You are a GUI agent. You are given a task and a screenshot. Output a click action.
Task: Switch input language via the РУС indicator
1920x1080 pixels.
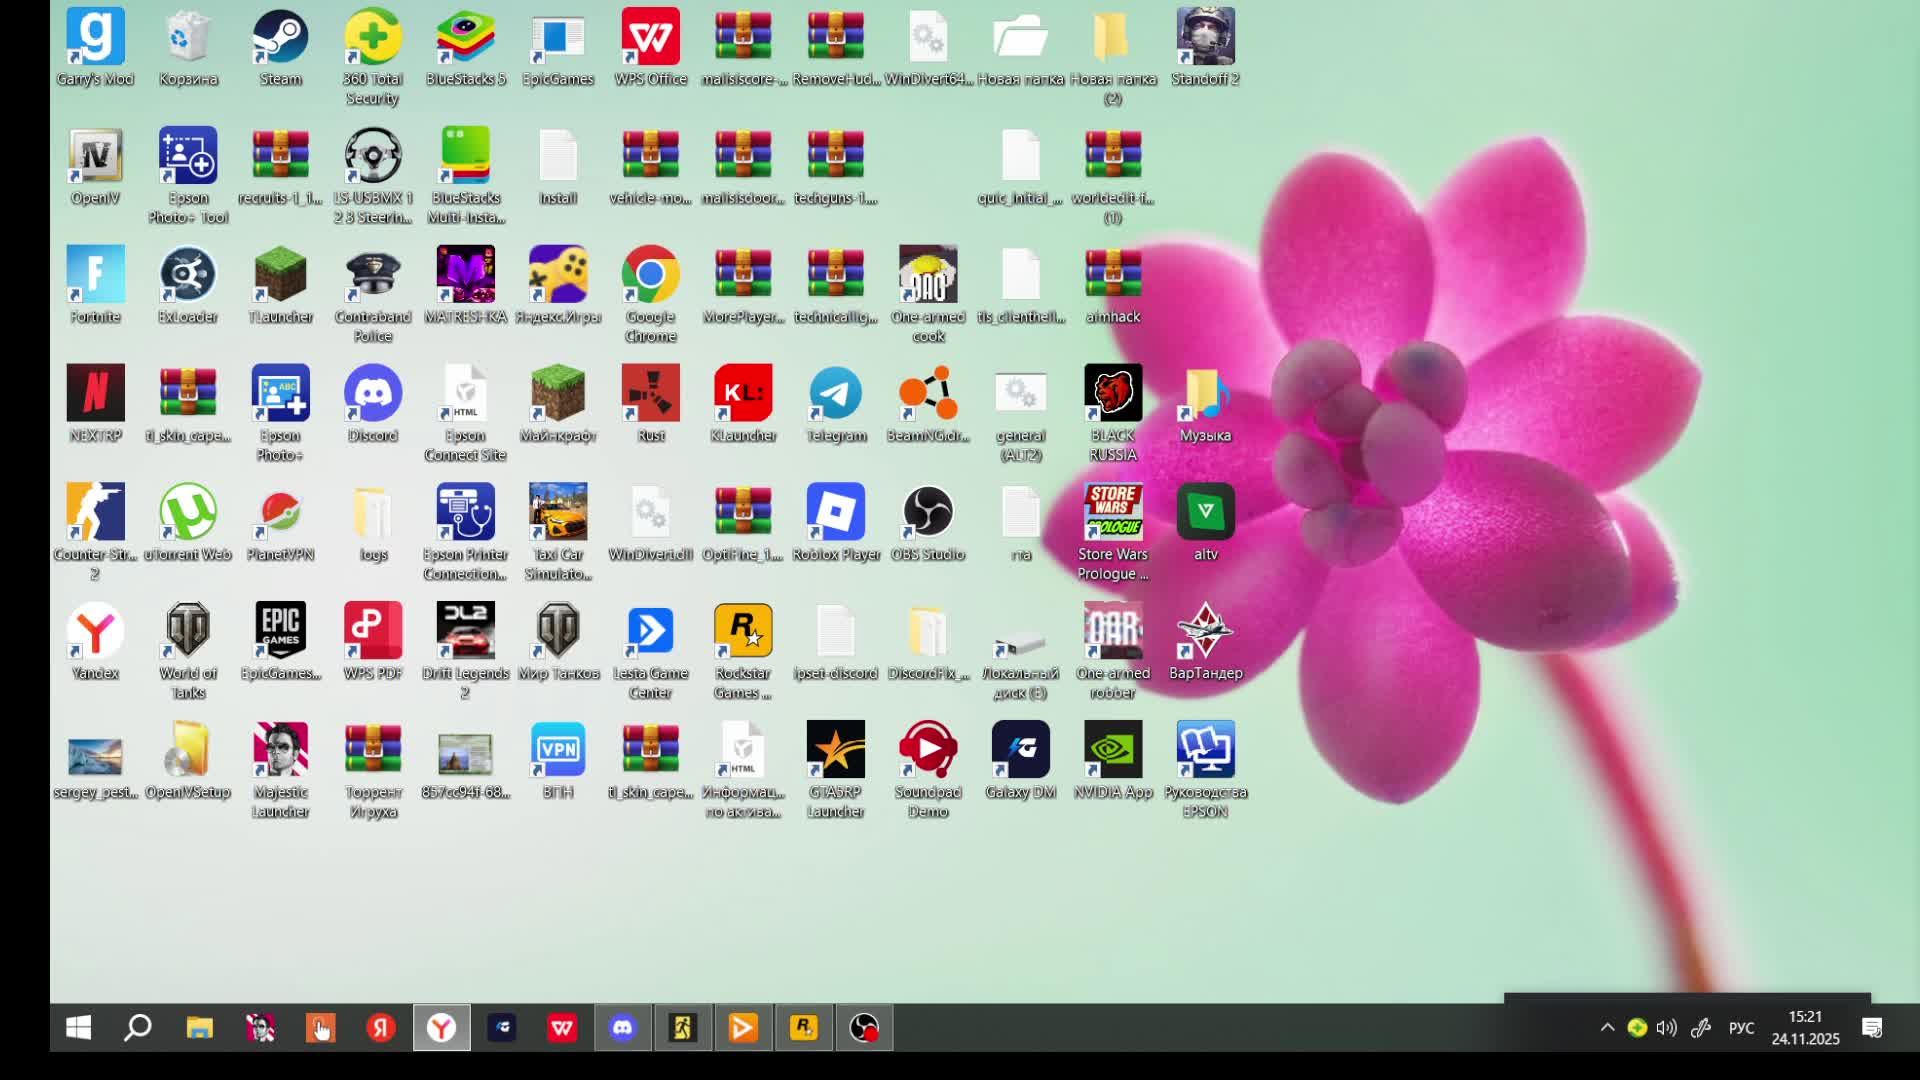point(1741,1027)
